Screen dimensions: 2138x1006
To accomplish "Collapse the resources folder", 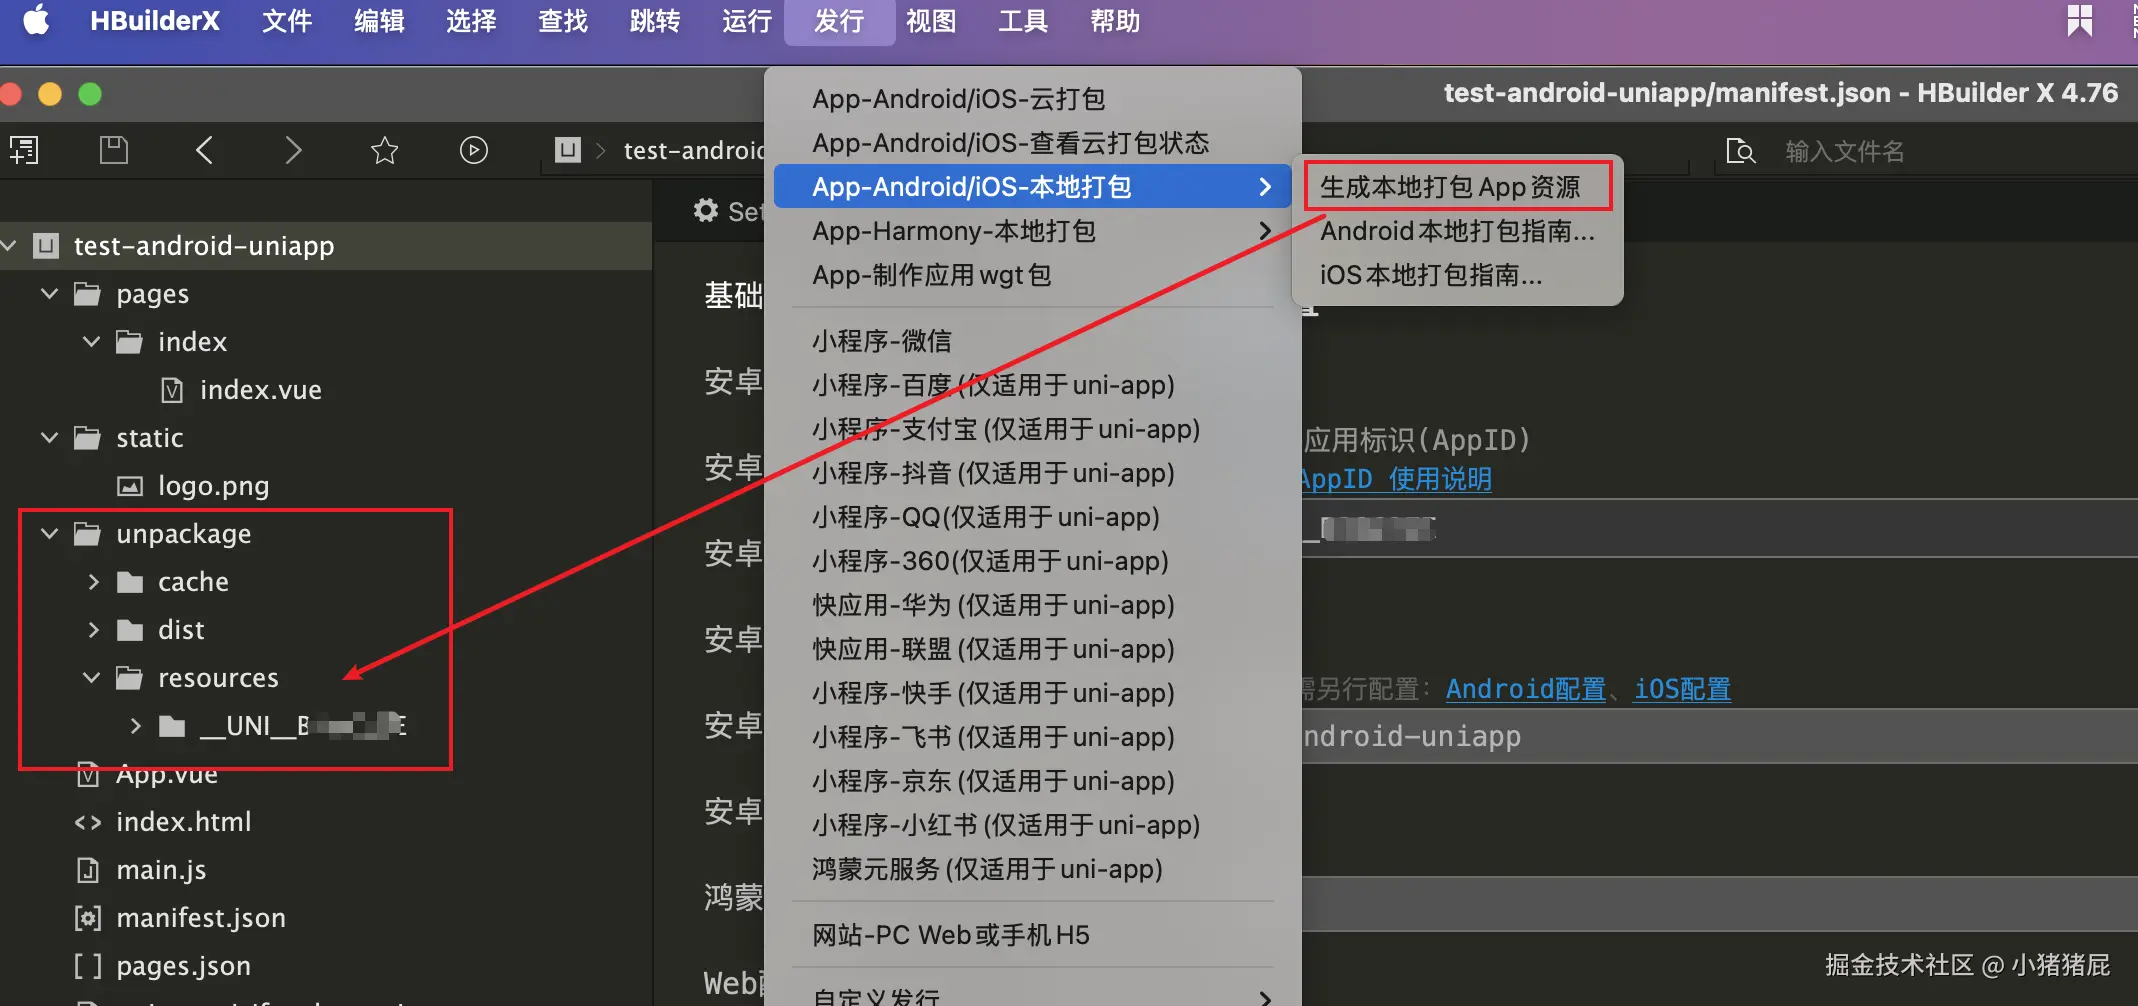I will 91,678.
